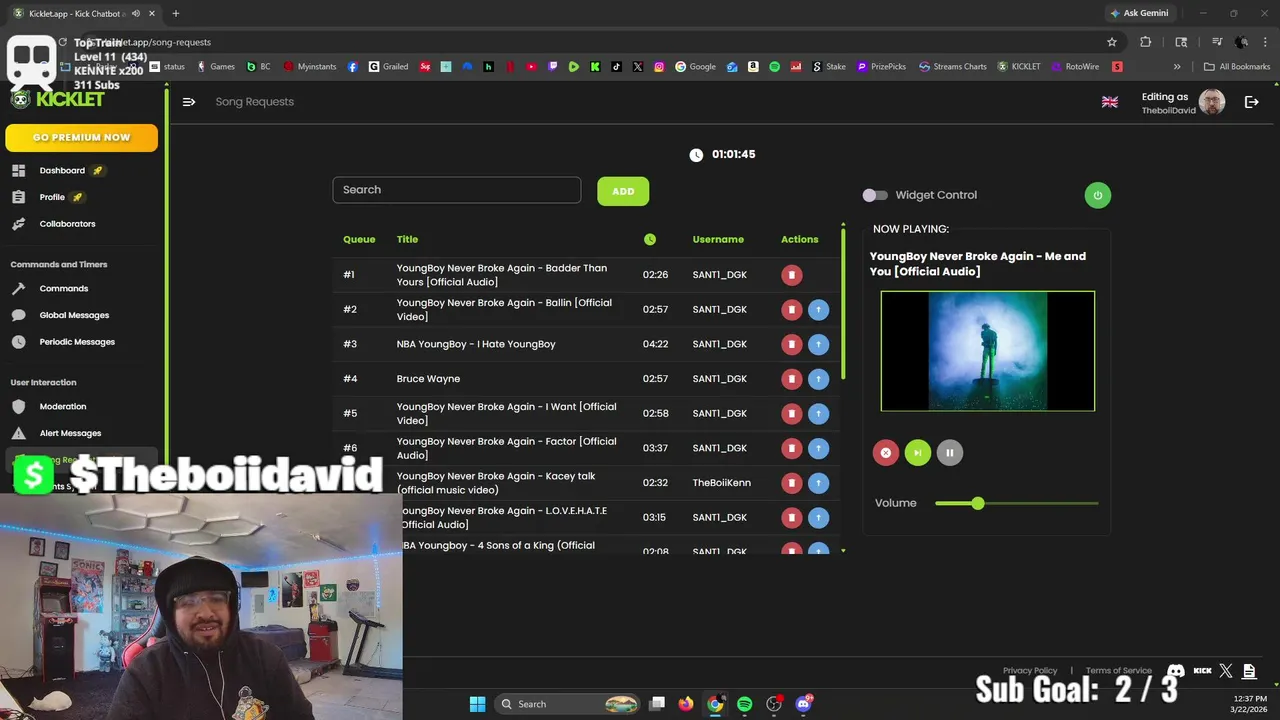Click the Title column header

[407, 240]
